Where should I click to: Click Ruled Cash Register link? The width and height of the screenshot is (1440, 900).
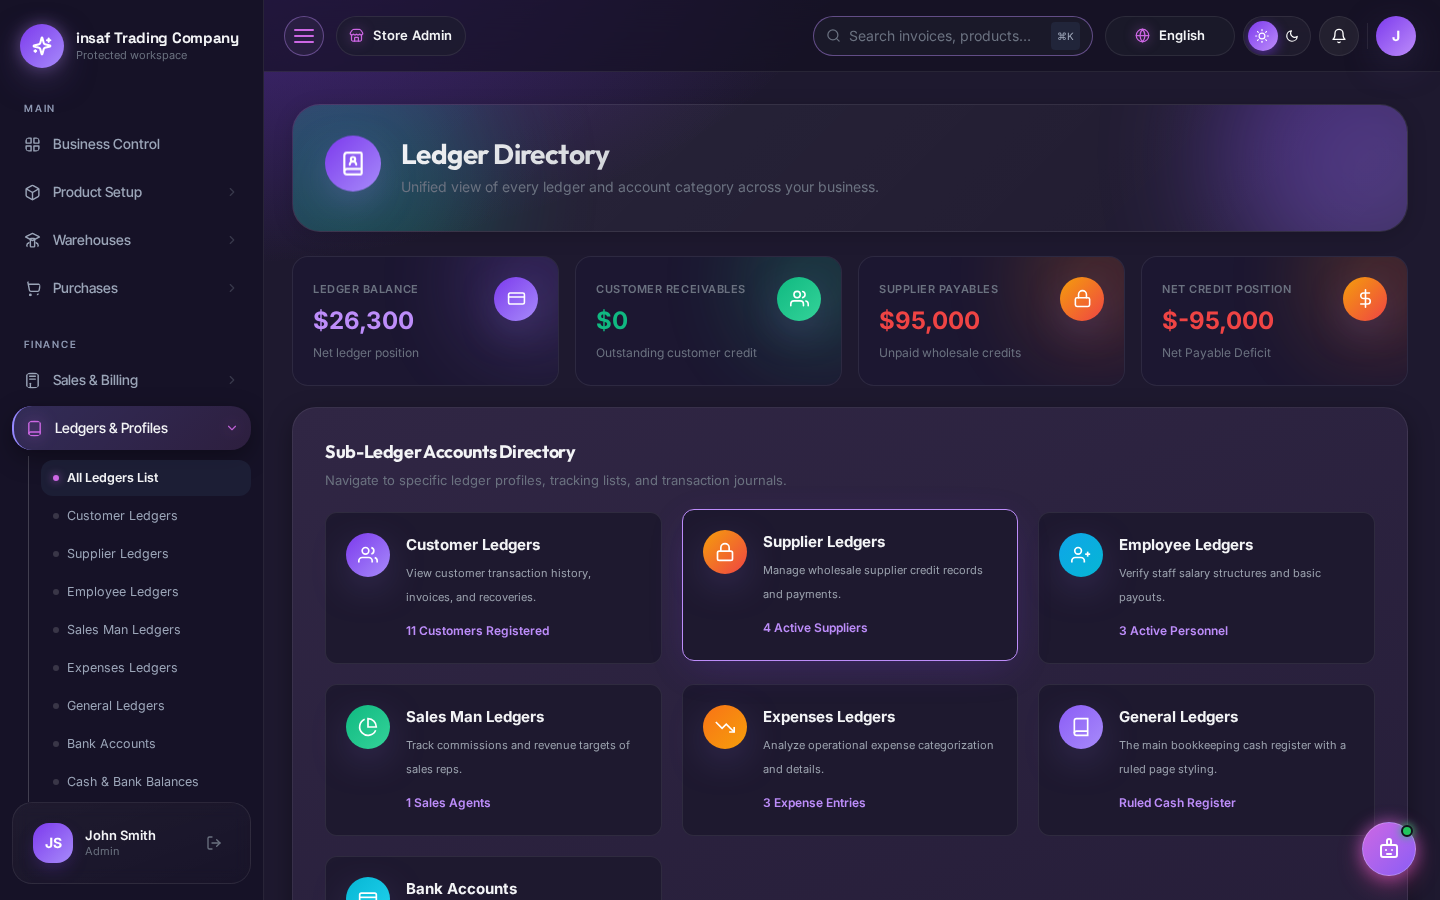pos(1177,803)
